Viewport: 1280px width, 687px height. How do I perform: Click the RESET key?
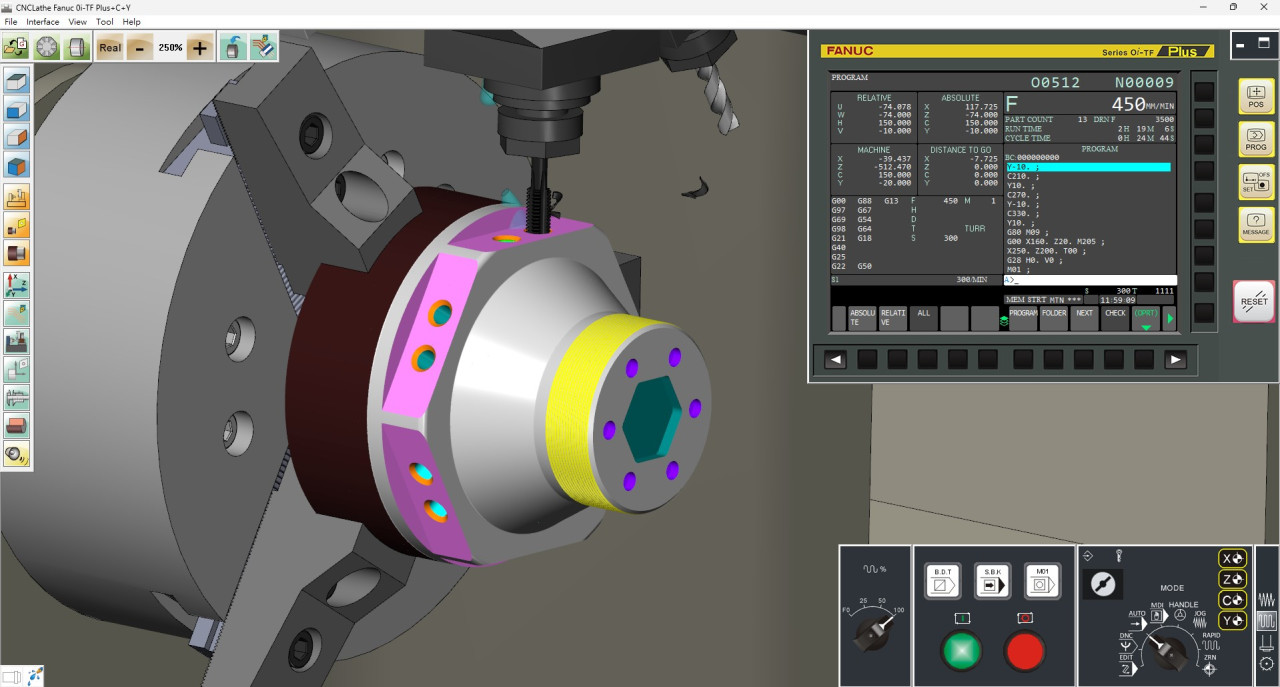(x=1254, y=301)
